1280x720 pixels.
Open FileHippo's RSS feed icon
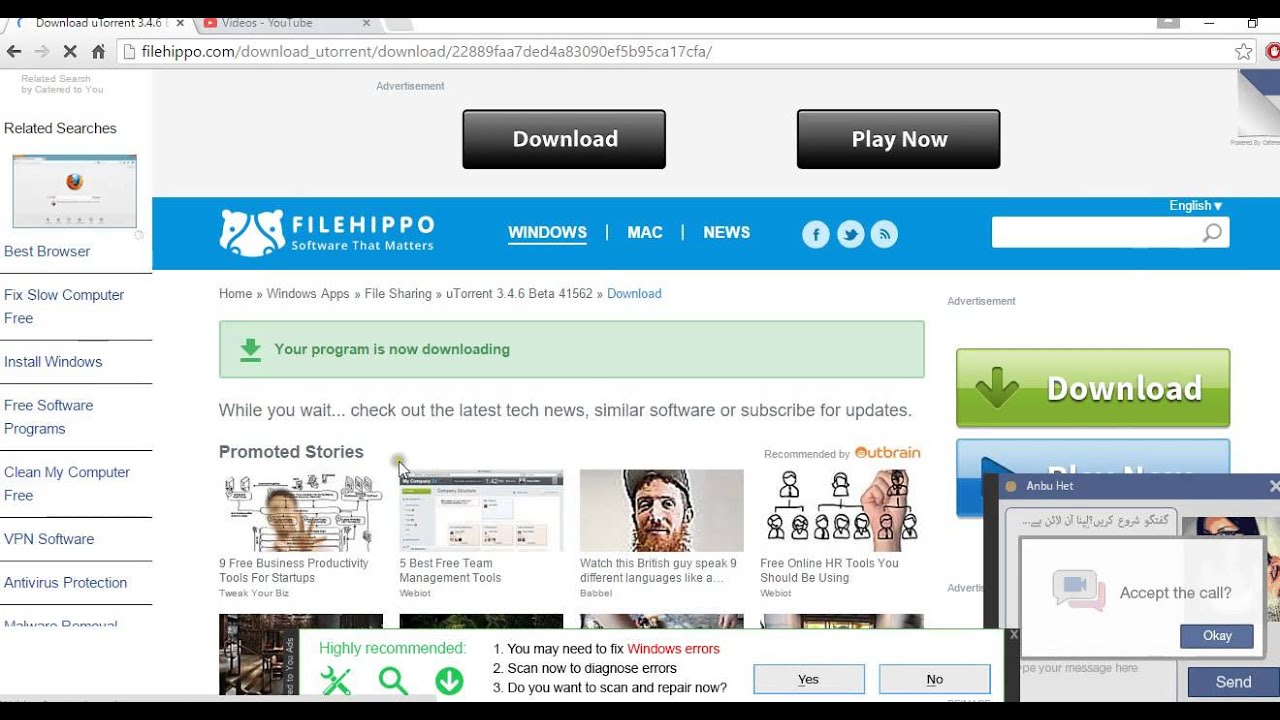[884, 234]
